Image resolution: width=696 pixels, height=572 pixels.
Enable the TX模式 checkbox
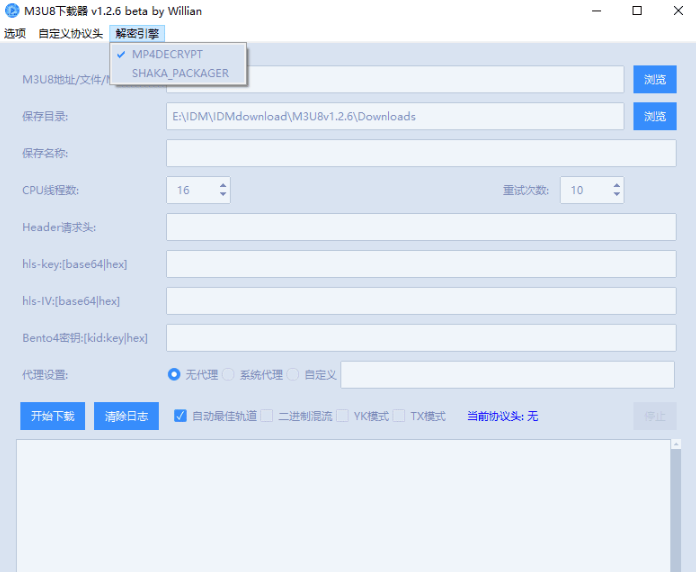(399, 416)
